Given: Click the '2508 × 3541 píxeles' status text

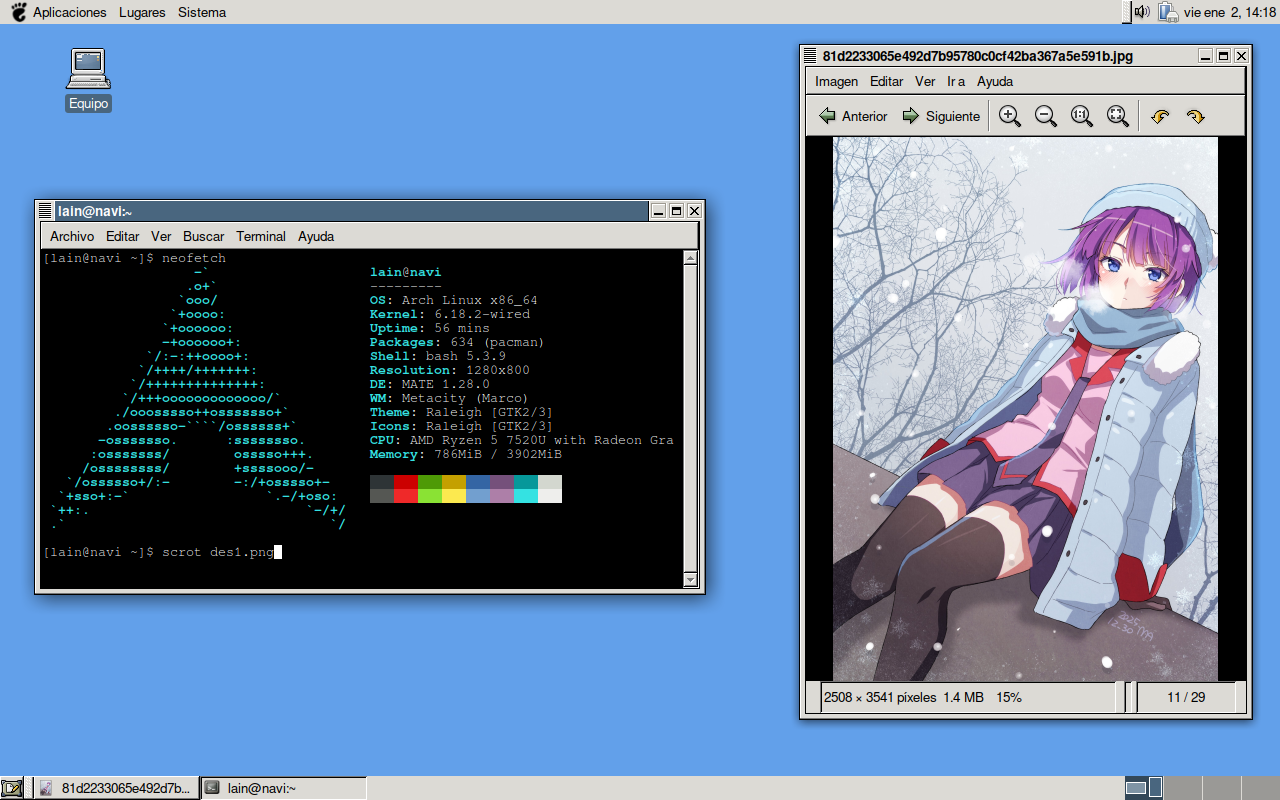Looking at the screenshot, I should [880, 697].
